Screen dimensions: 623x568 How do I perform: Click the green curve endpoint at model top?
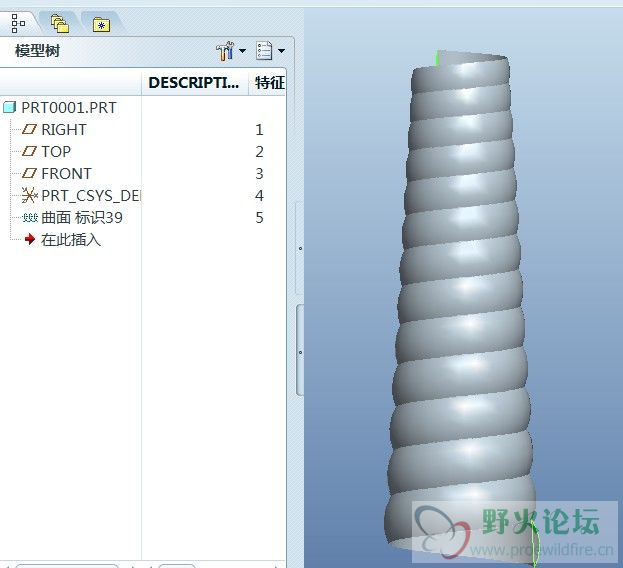[x=437, y=58]
